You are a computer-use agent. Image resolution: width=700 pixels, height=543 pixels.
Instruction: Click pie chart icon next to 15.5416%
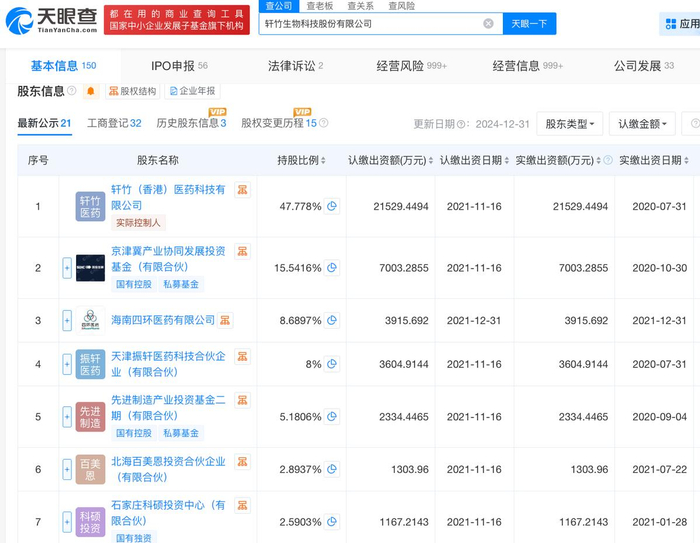tap(332, 268)
